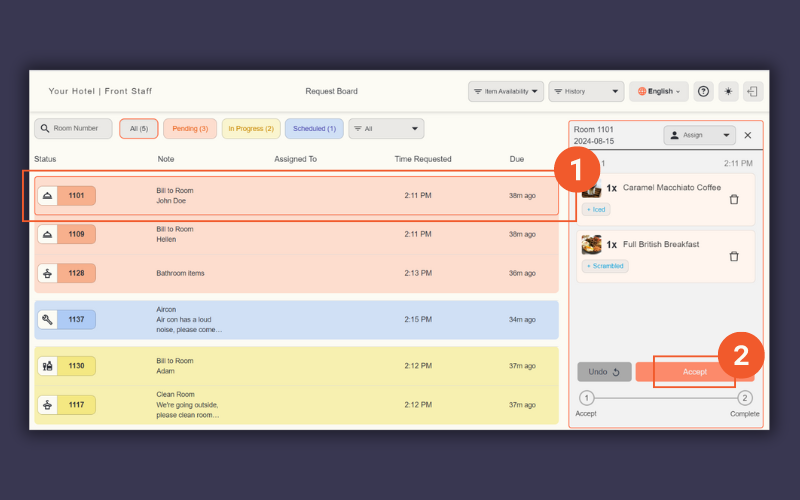Open the Item Availability dropdown

click(x=506, y=91)
